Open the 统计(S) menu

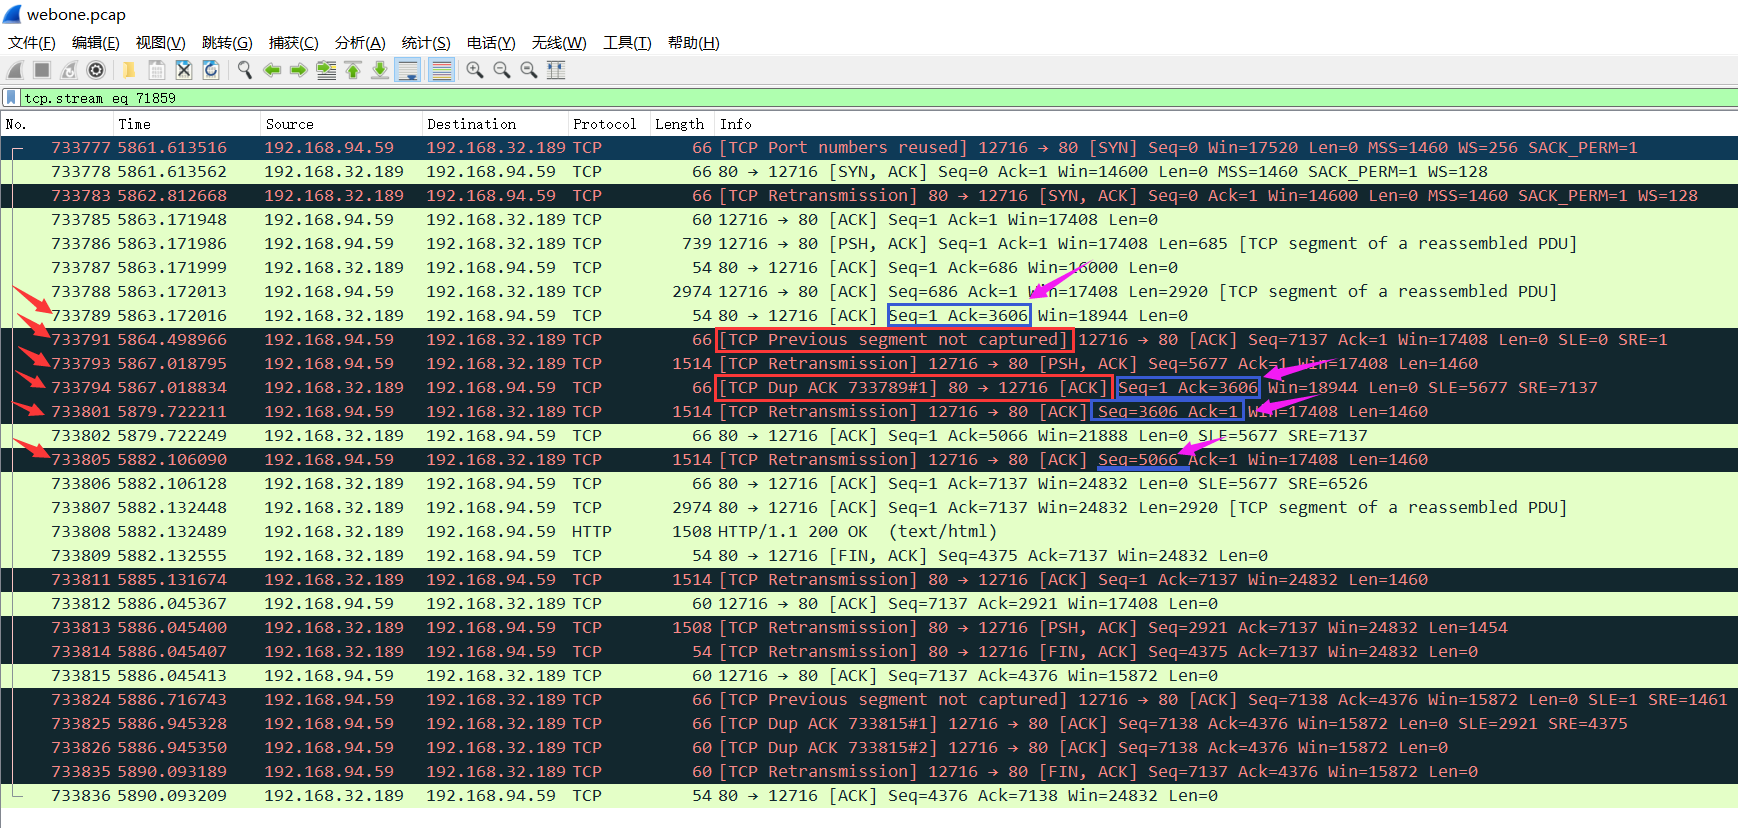pos(425,43)
